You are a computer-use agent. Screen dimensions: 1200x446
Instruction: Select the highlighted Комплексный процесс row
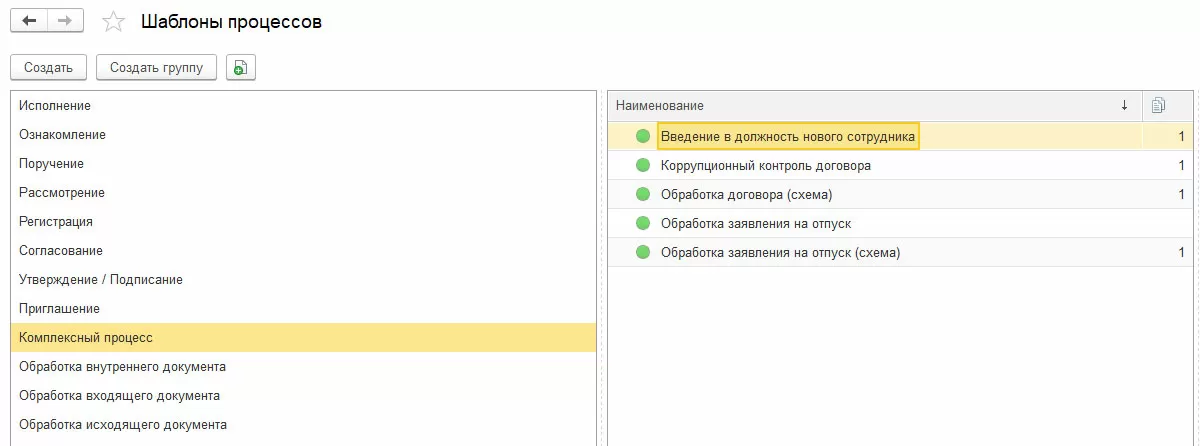303,337
